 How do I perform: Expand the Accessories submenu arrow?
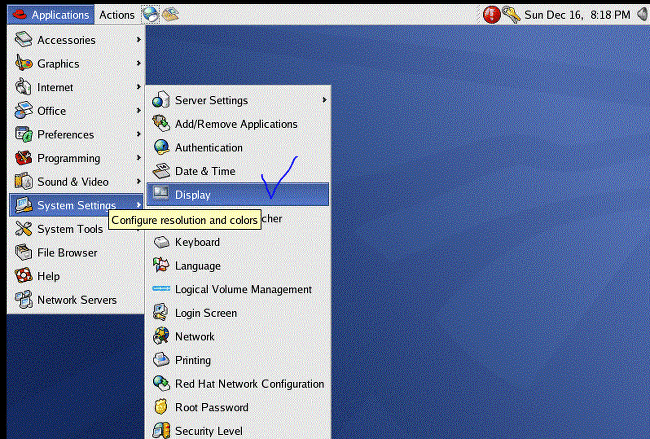[x=138, y=40]
